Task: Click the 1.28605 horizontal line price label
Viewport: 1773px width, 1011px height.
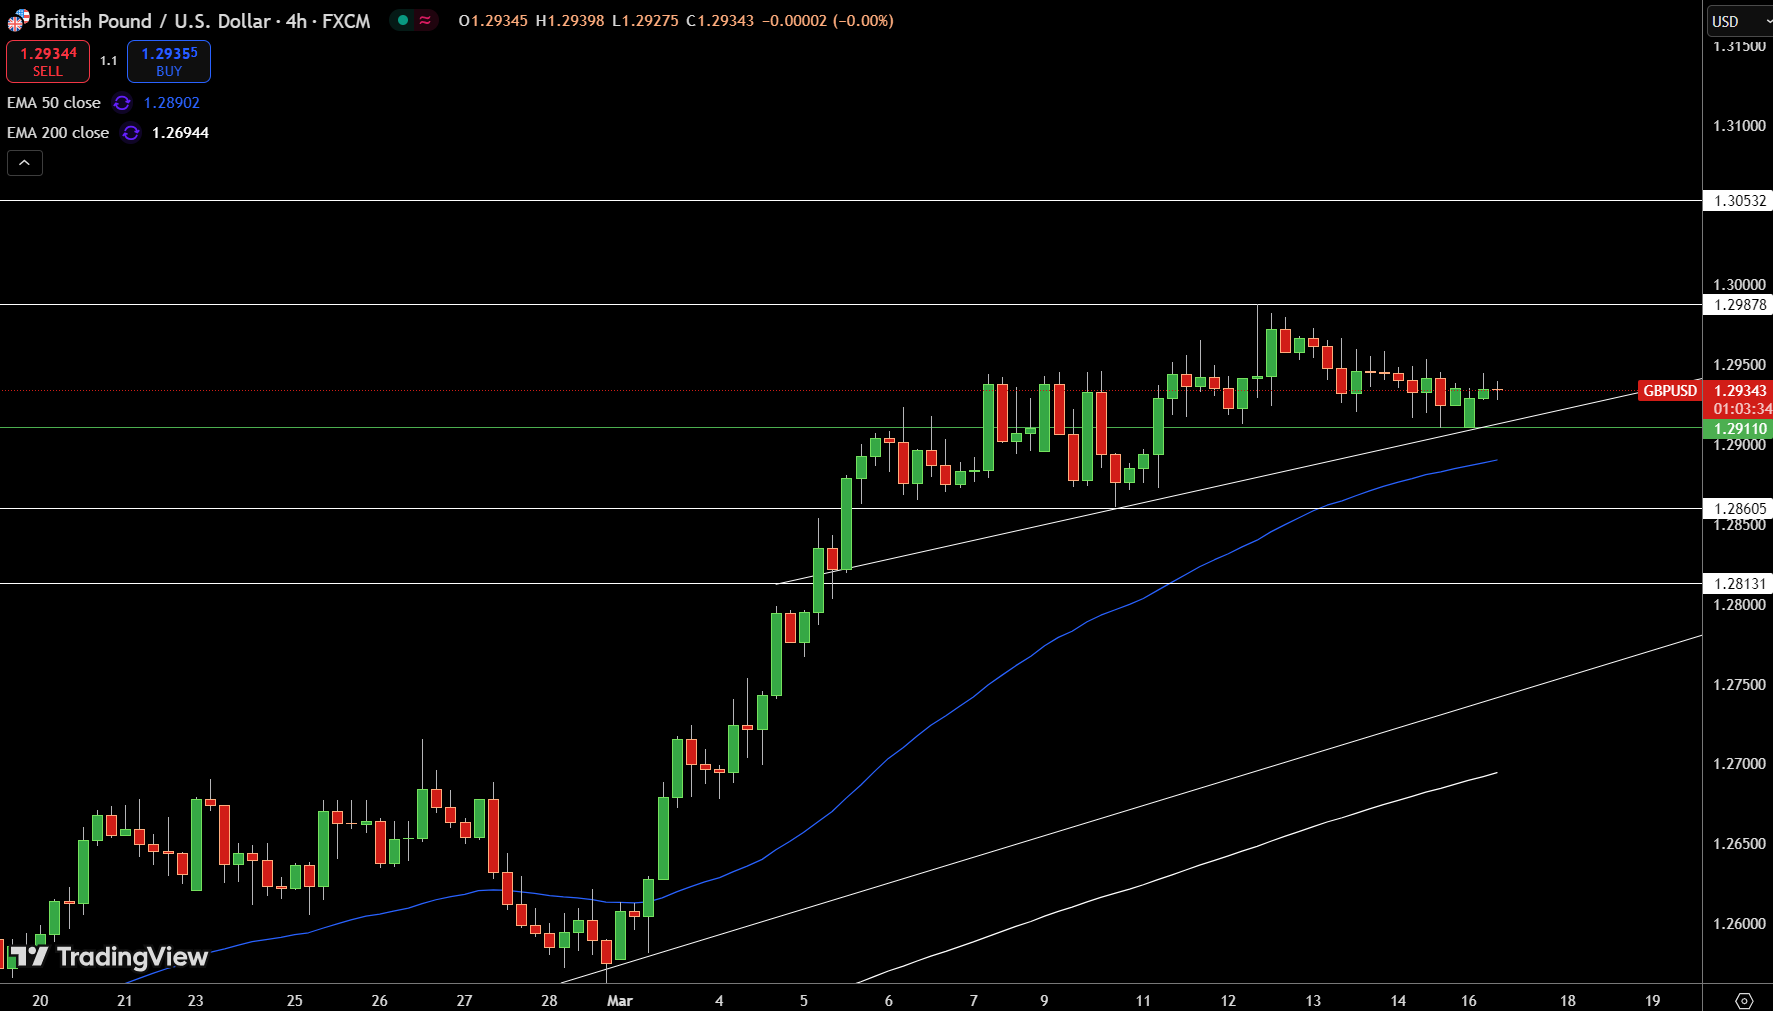Action: [1738, 509]
